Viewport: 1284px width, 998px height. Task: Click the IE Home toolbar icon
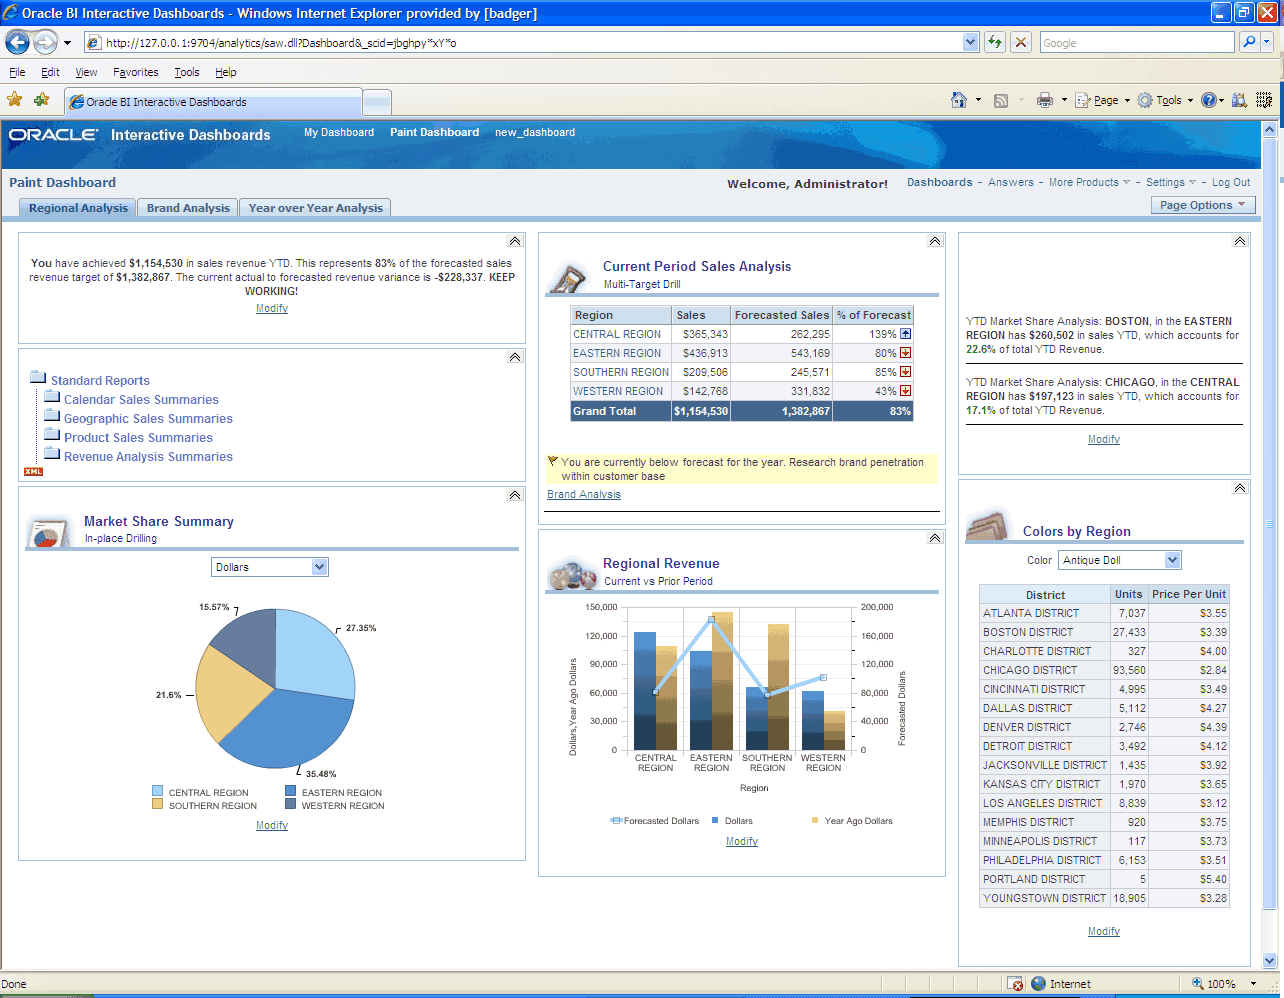(958, 100)
